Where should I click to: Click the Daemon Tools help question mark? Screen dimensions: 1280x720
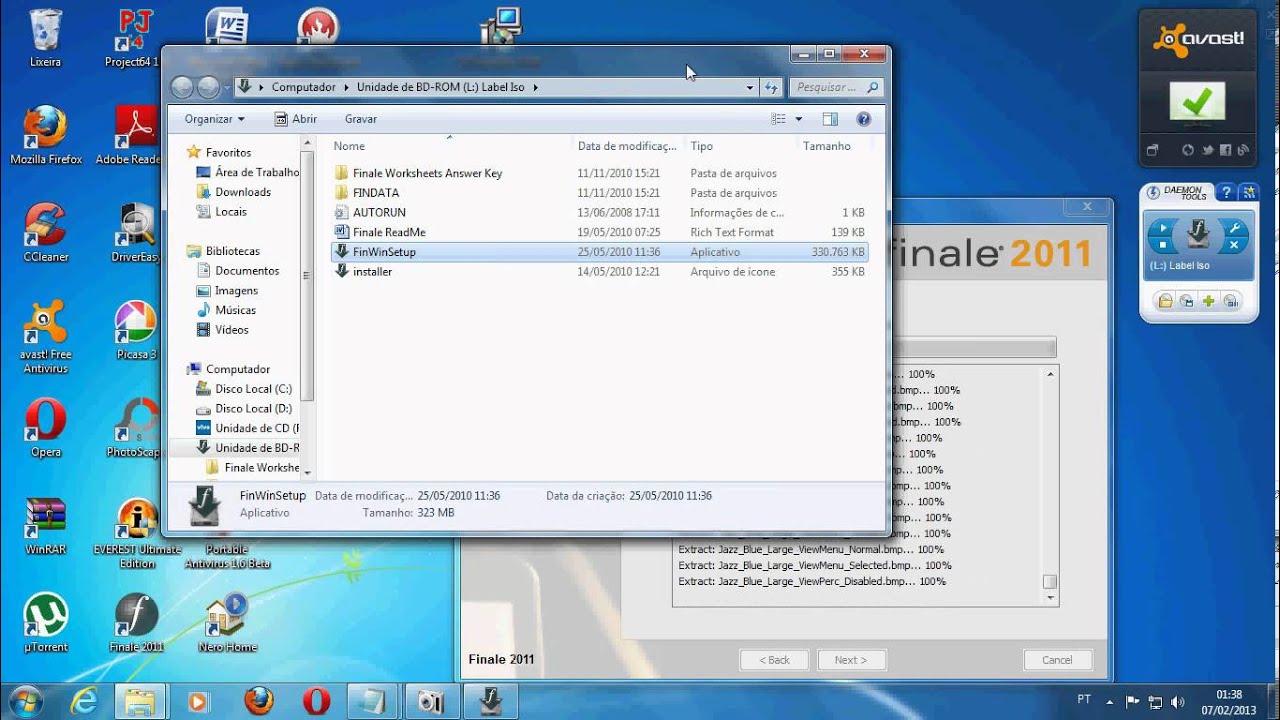pyautogui.click(x=1226, y=193)
